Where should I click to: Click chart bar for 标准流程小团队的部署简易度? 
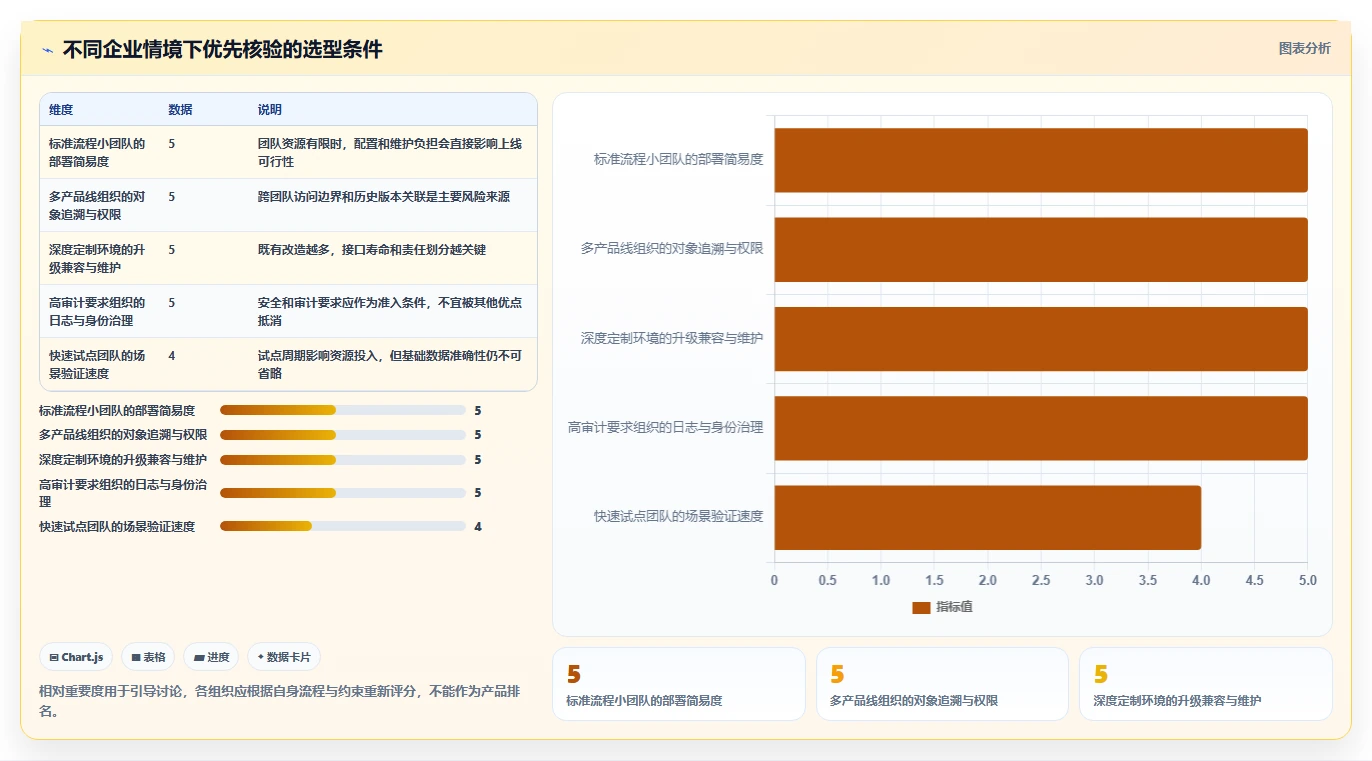[x=1041, y=160]
